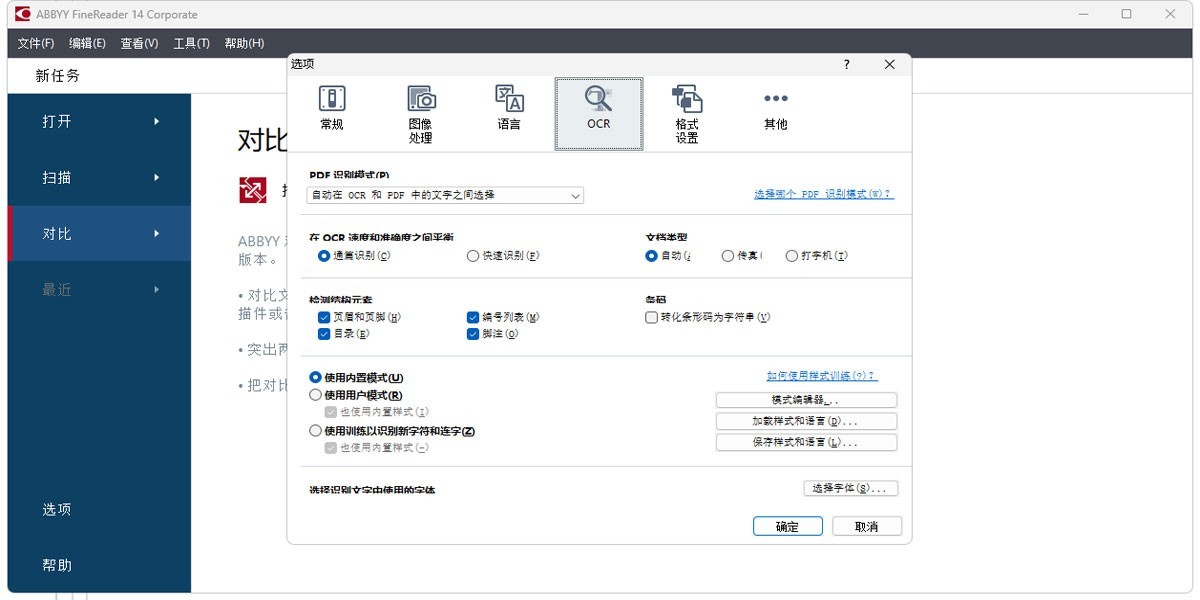Image resolution: width=1200 pixels, height=600 pixels.
Task: Open the PDF 识别模式 dropdown
Action: point(576,195)
